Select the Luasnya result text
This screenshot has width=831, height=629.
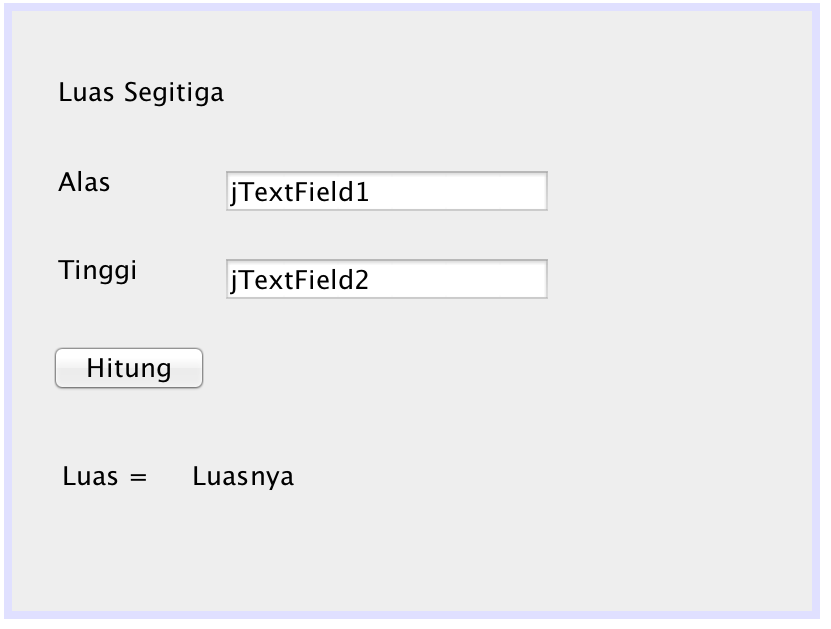(x=243, y=476)
